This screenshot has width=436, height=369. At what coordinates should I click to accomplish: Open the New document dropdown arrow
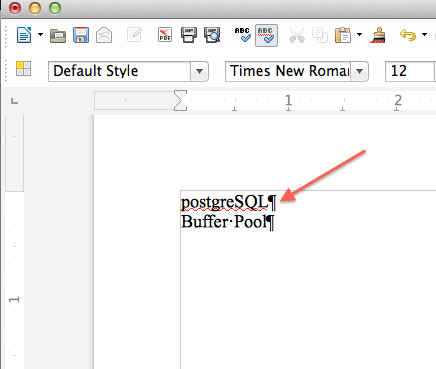tap(40, 34)
